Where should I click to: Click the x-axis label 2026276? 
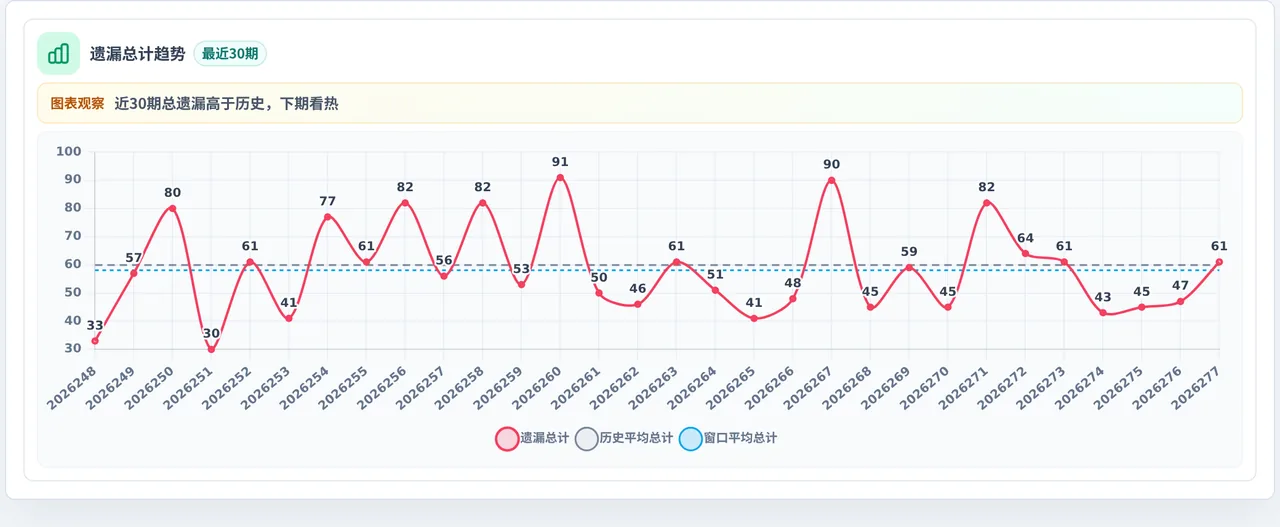[x=1157, y=387]
